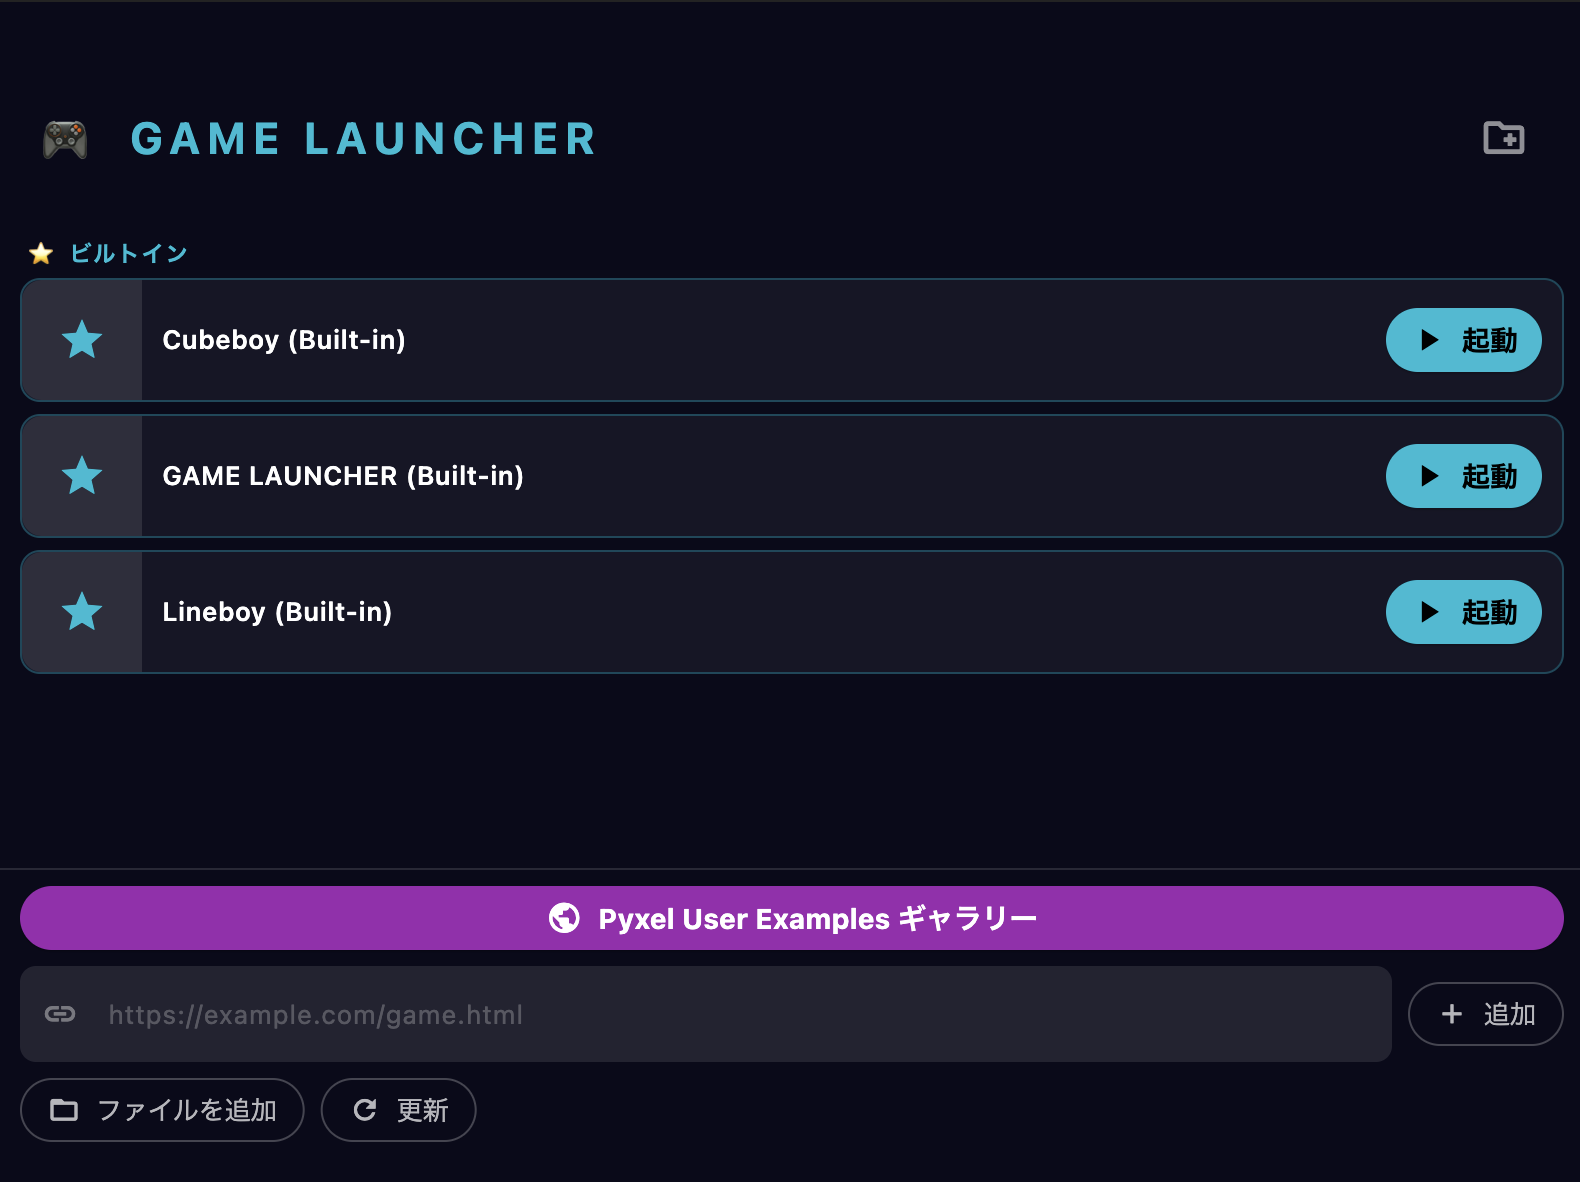
Task: Start Lineboy using its 起動 button
Action: (x=1463, y=612)
